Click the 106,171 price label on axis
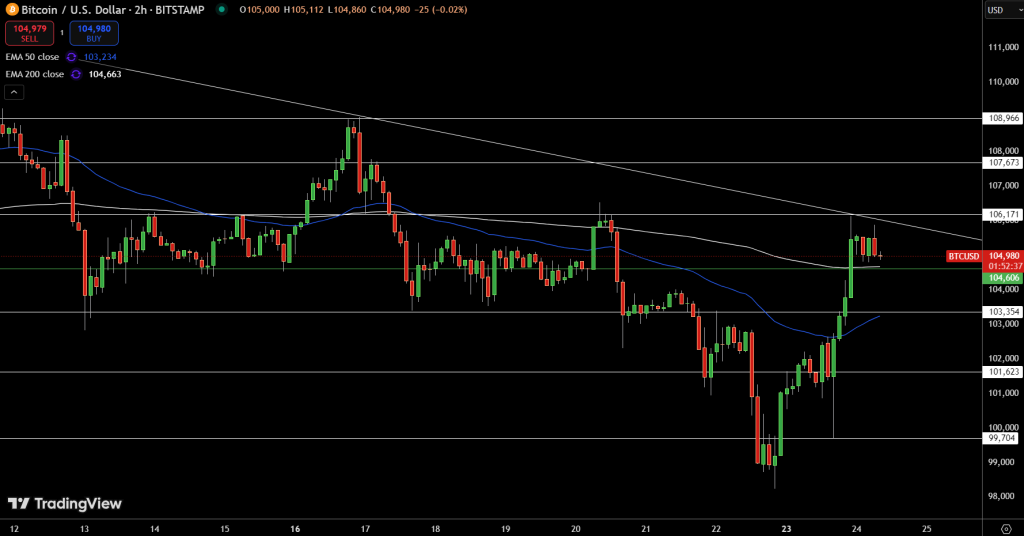 click(1003, 215)
